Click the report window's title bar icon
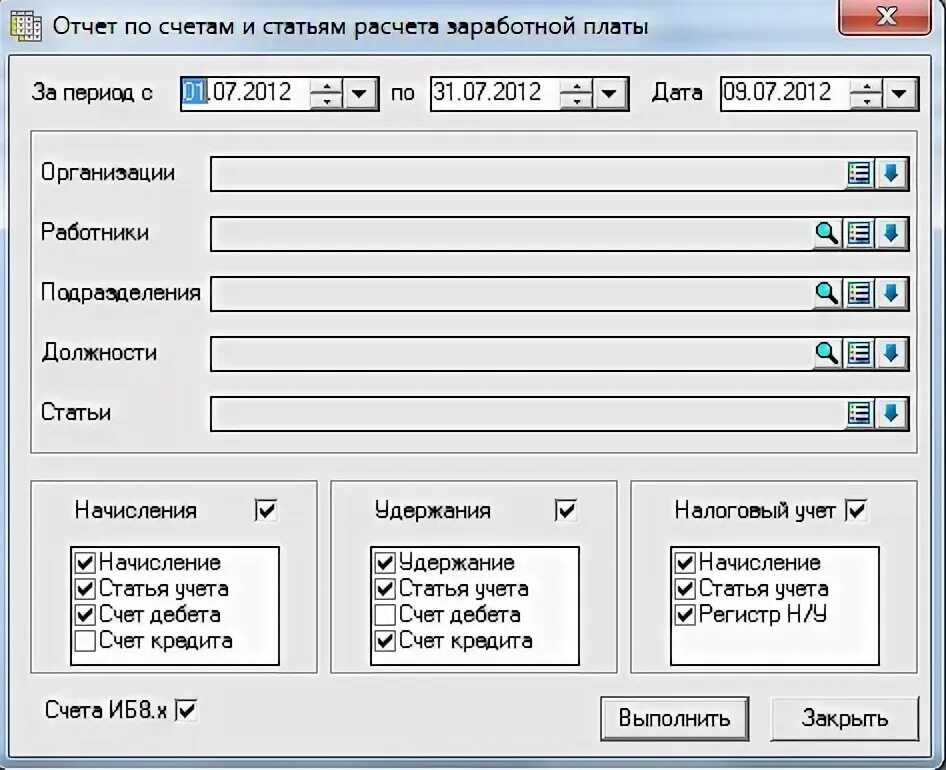 (x=26, y=27)
